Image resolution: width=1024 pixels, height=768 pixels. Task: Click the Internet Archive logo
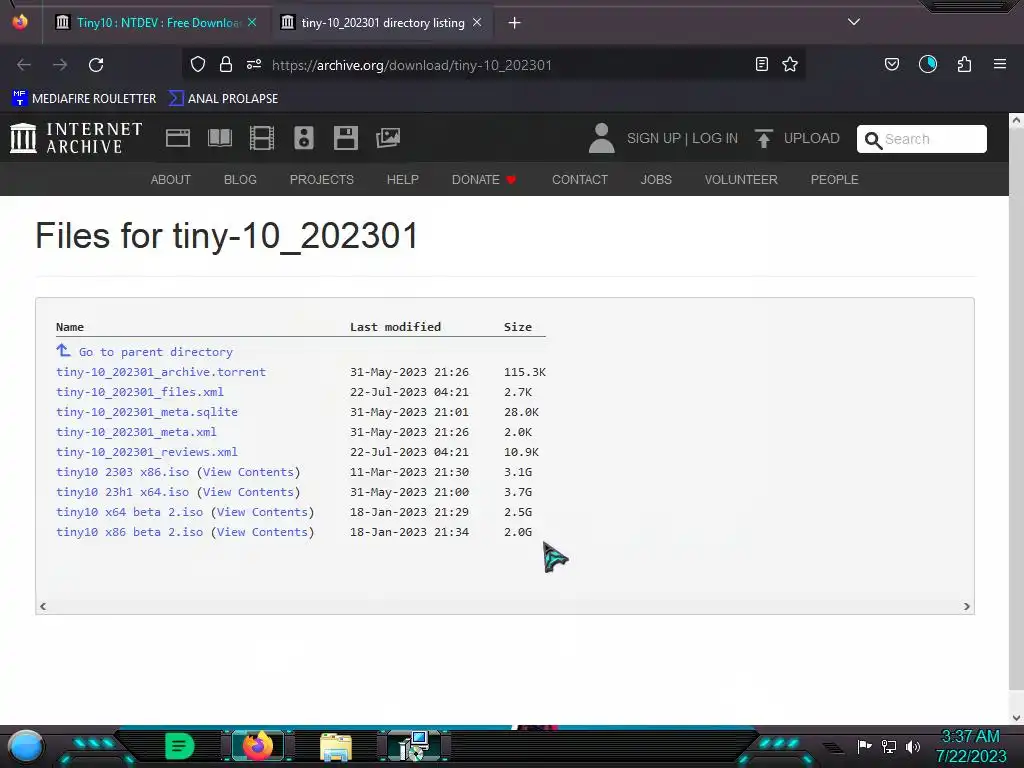point(76,138)
